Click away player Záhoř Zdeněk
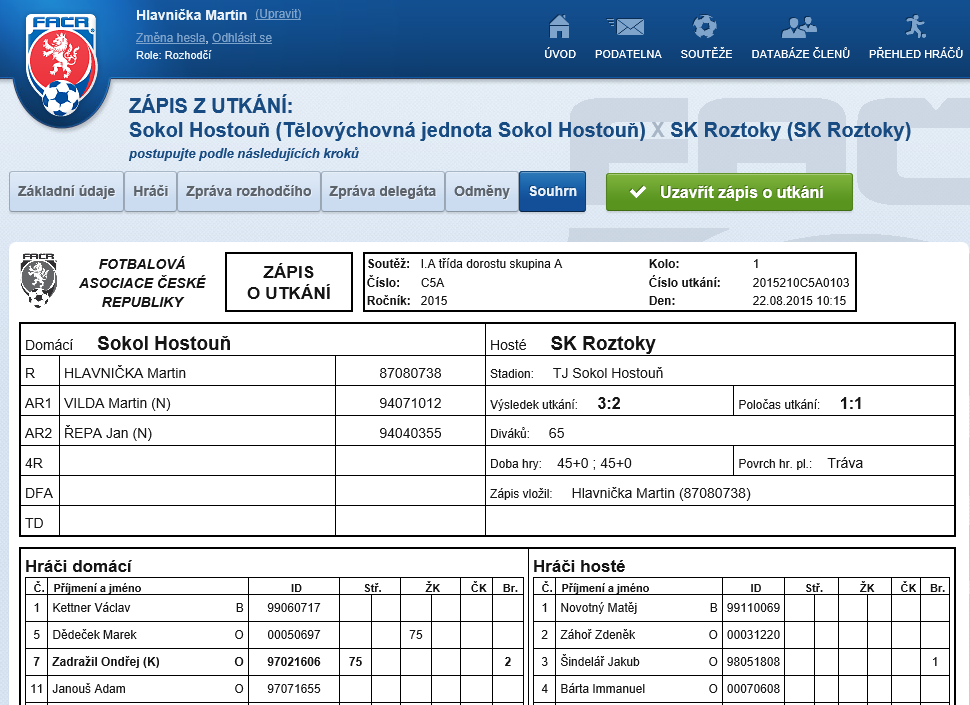Image resolution: width=970 pixels, height=705 pixels. click(x=597, y=634)
